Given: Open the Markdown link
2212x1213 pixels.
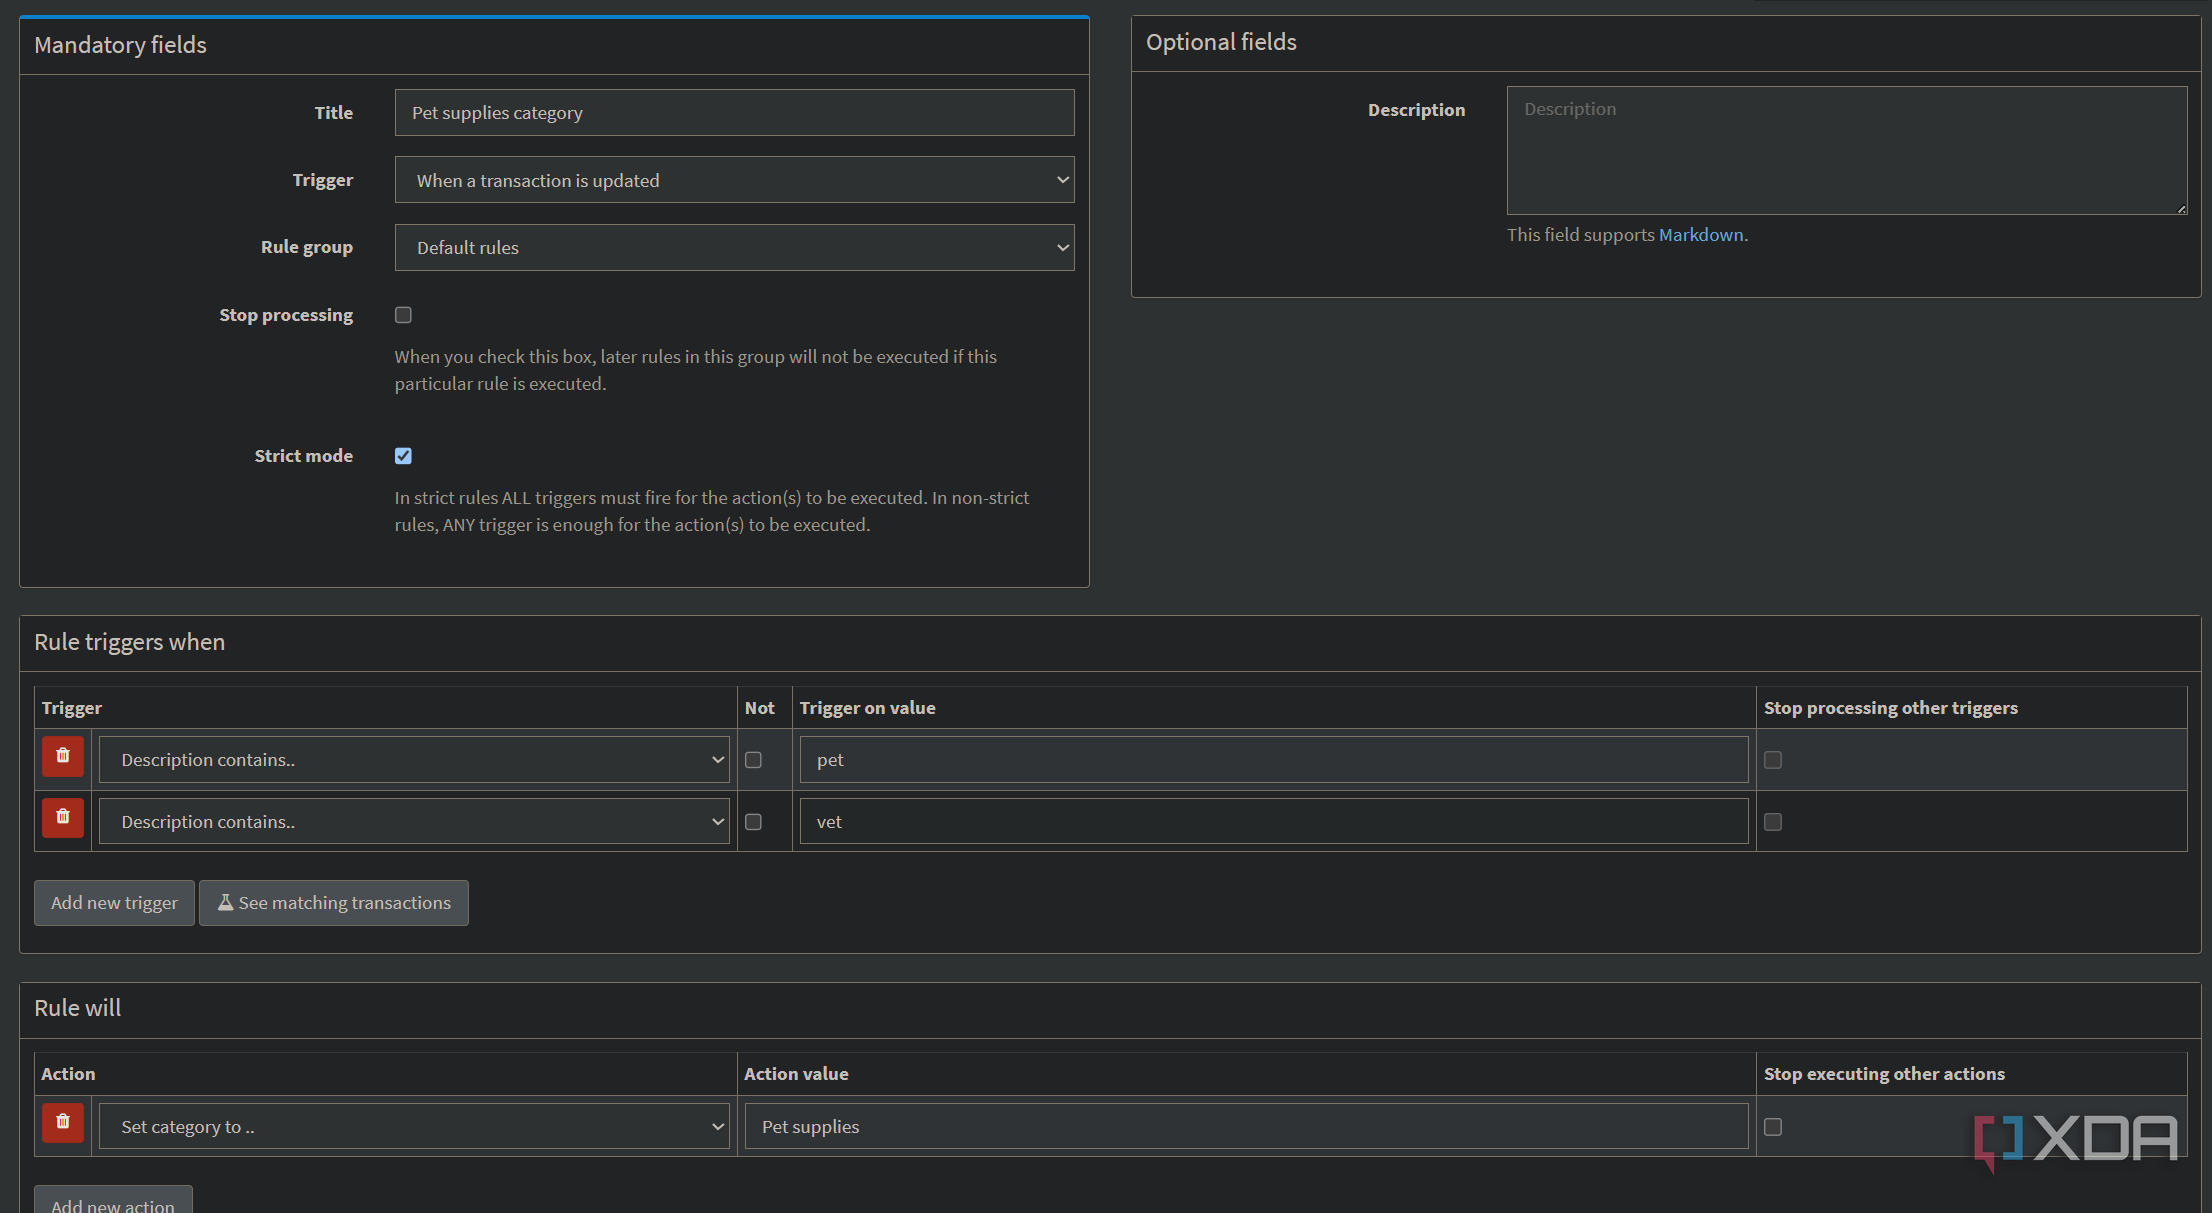Looking at the screenshot, I should pos(1701,235).
